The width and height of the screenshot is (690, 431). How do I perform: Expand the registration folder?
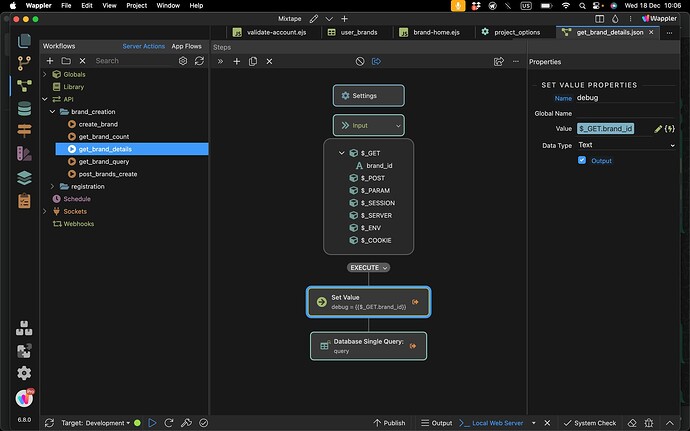52,187
